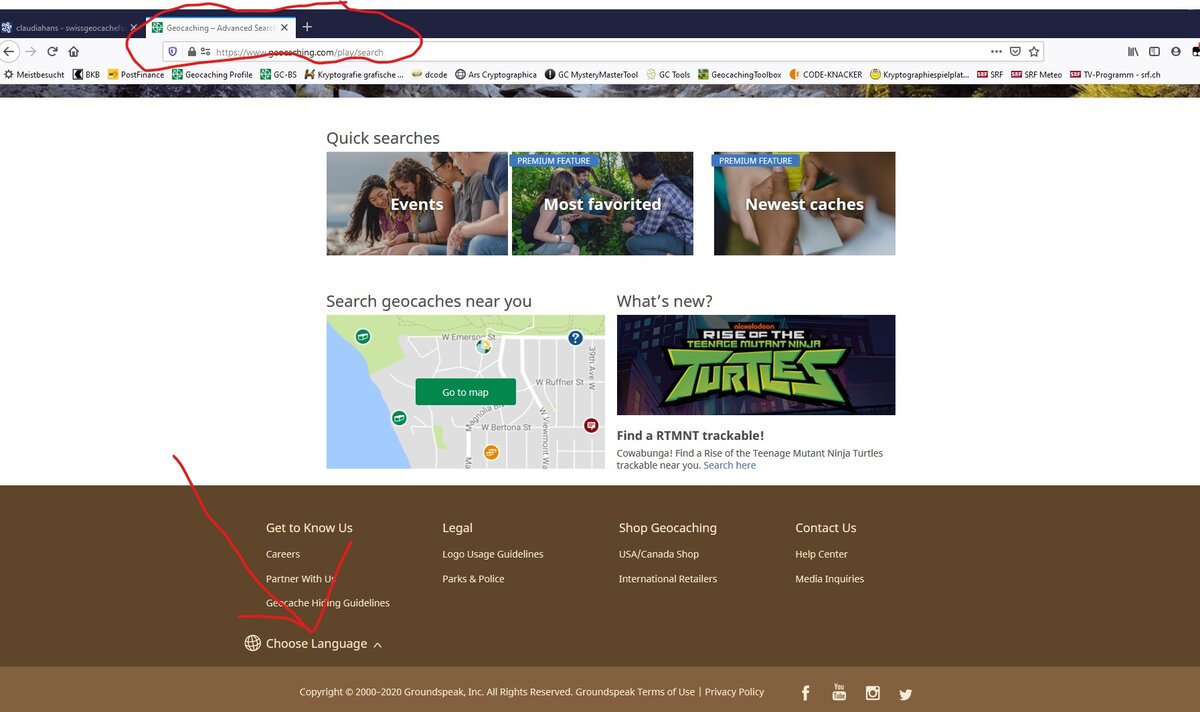Open the Firefox library icon

(1133, 51)
